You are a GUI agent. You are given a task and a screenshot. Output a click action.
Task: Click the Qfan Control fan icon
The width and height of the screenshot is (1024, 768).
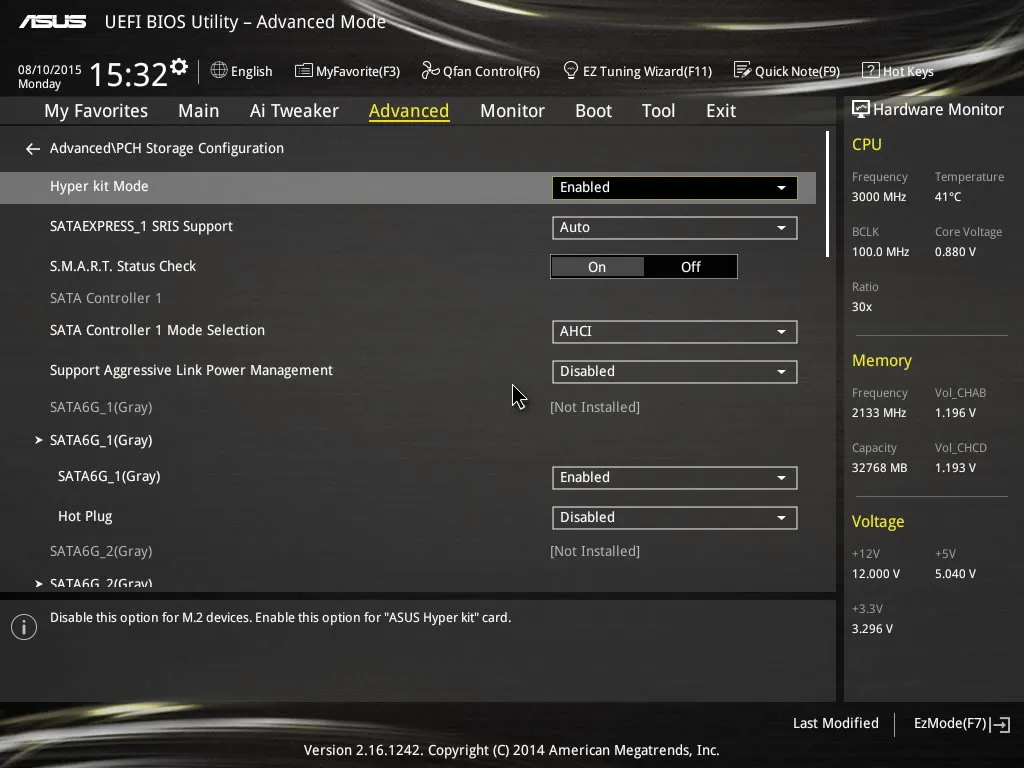[430, 70]
